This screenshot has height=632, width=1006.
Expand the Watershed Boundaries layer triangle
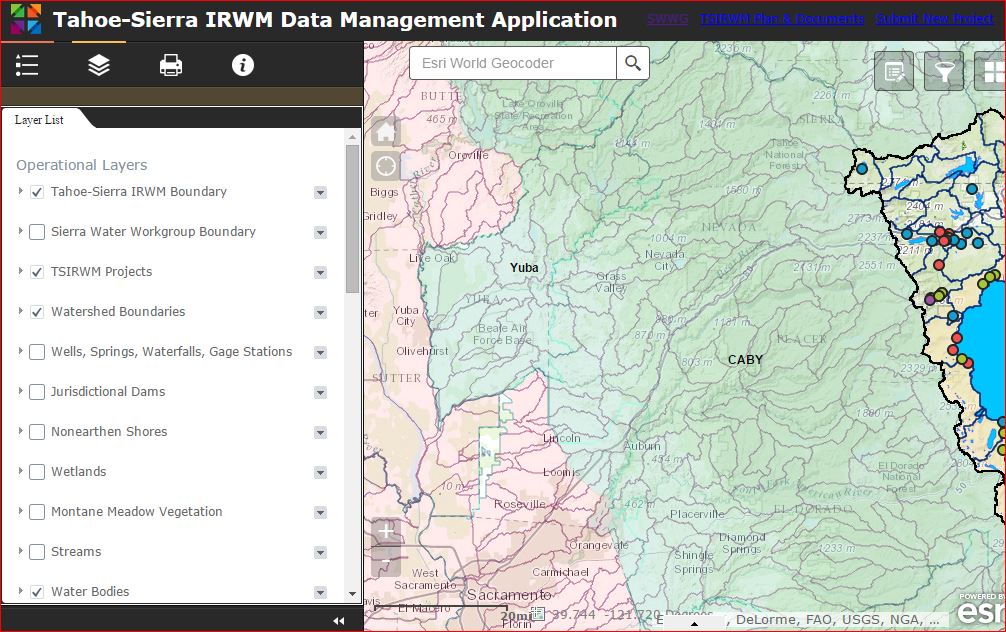(21, 311)
